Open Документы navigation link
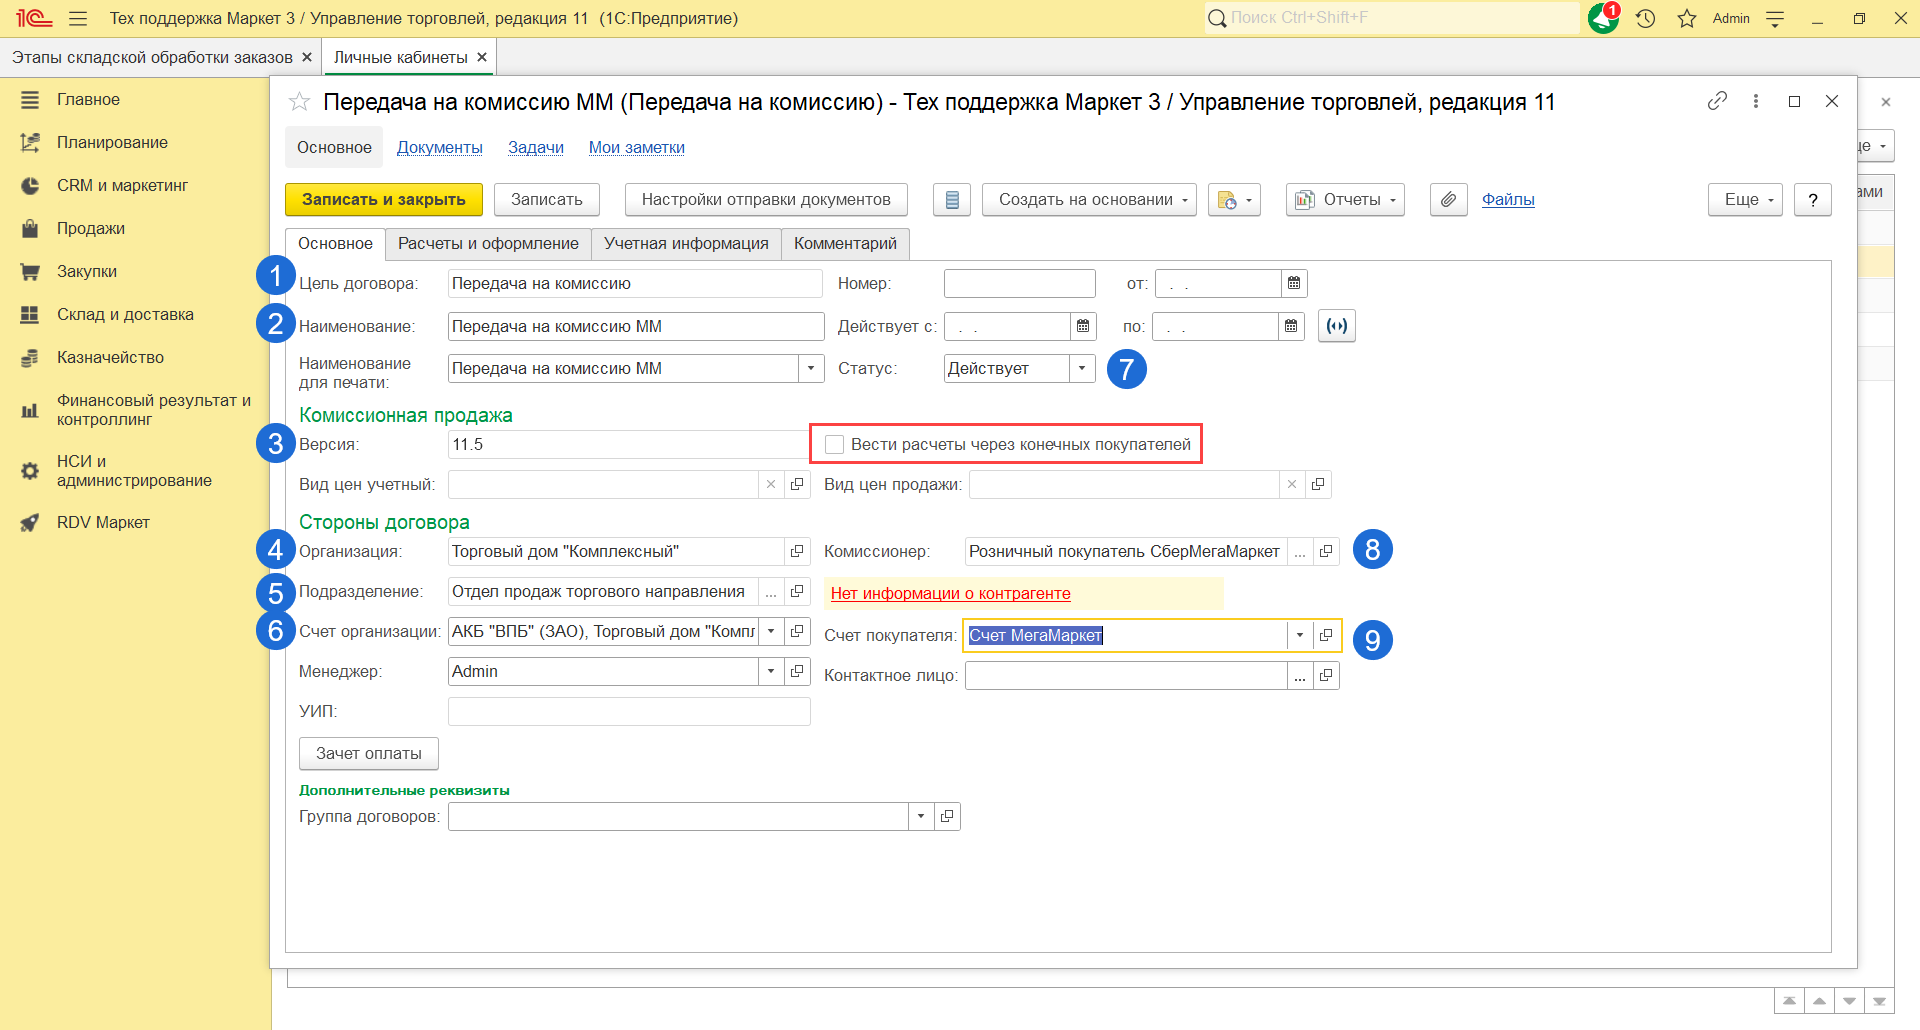 point(440,148)
